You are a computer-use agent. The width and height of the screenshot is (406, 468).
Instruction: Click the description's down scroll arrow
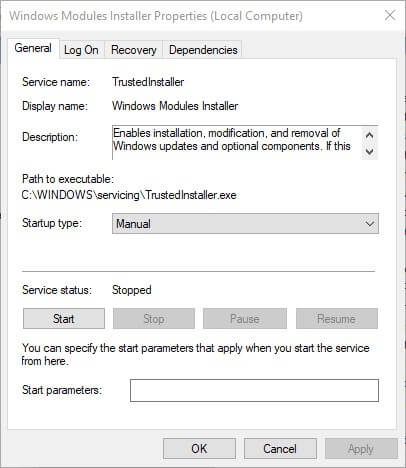tap(369, 152)
